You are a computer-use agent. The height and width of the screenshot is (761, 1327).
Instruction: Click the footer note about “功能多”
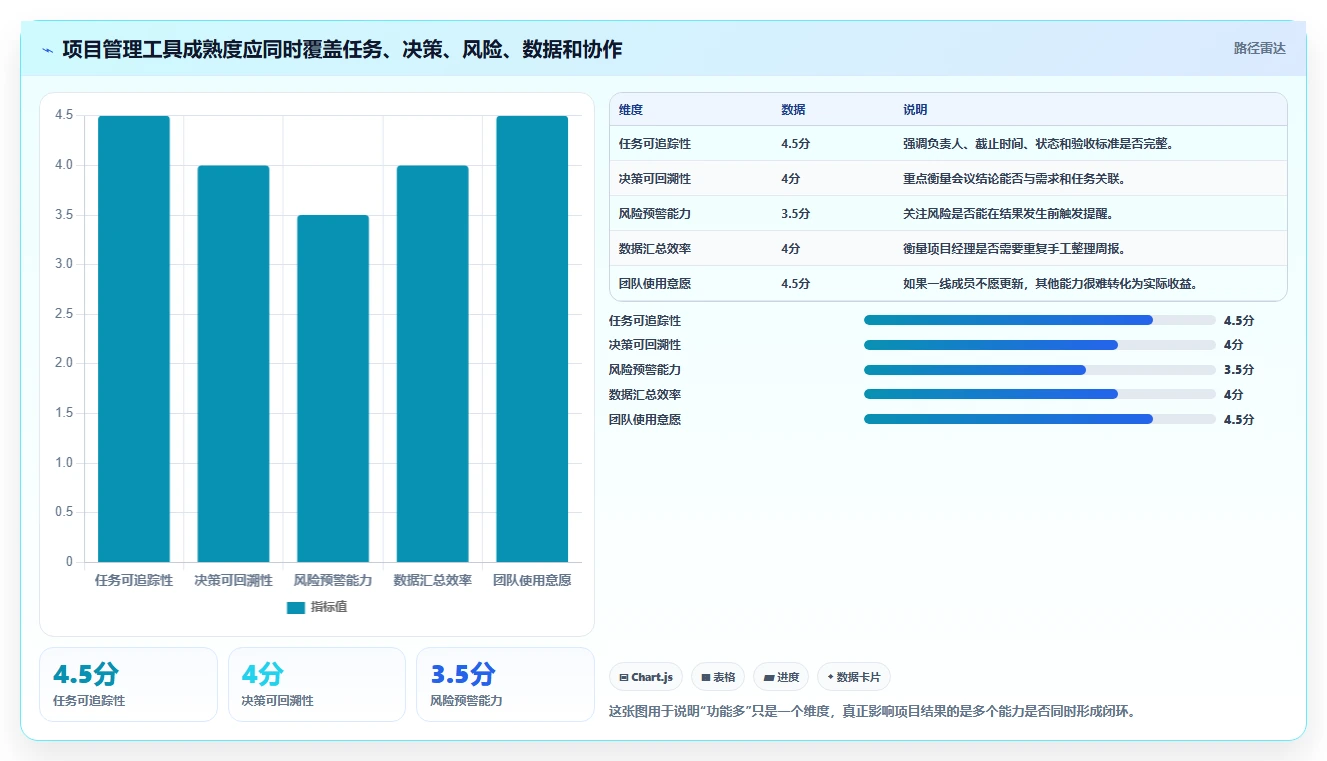pyautogui.click(x=873, y=712)
